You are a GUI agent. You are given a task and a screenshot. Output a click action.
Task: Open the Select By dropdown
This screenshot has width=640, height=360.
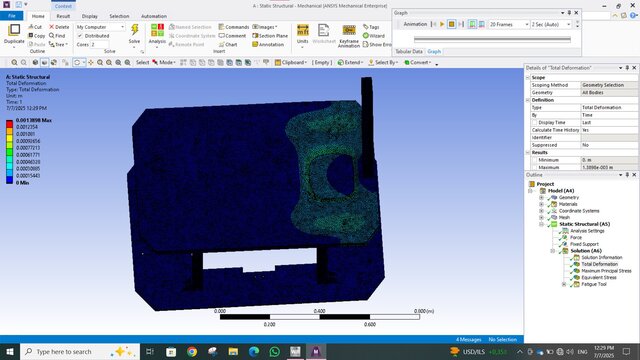pyautogui.click(x=383, y=62)
